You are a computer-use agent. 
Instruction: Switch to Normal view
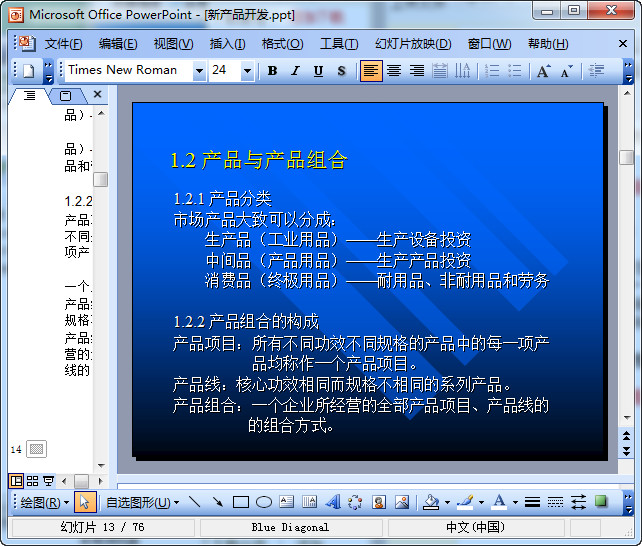16,481
